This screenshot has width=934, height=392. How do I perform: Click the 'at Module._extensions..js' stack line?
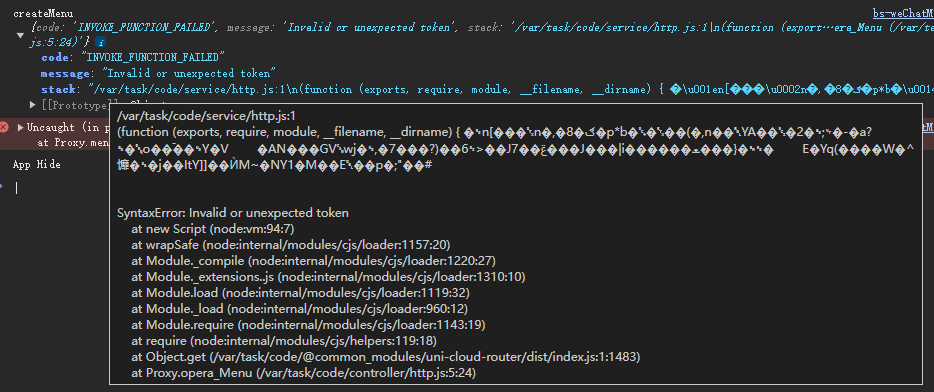tap(328, 277)
